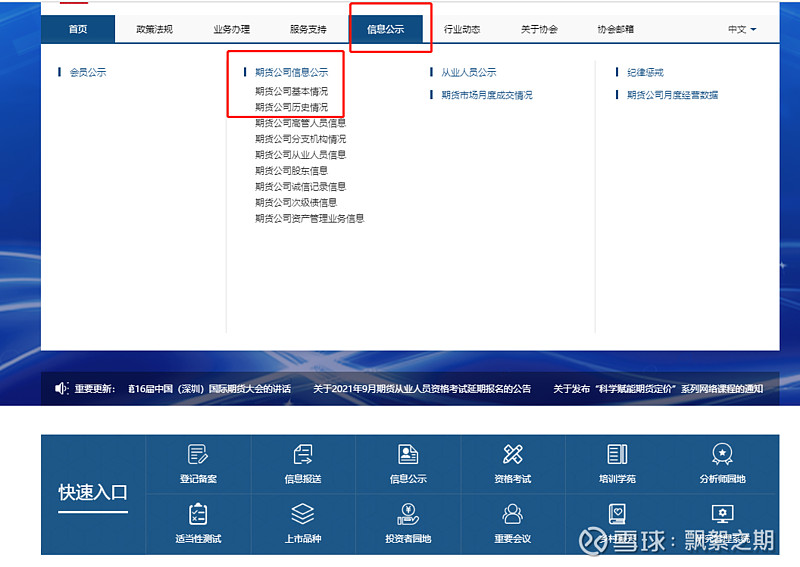Open the 纪律惩戒 link
The width and height of the screenshot is (800, 567).
[645, 72]
